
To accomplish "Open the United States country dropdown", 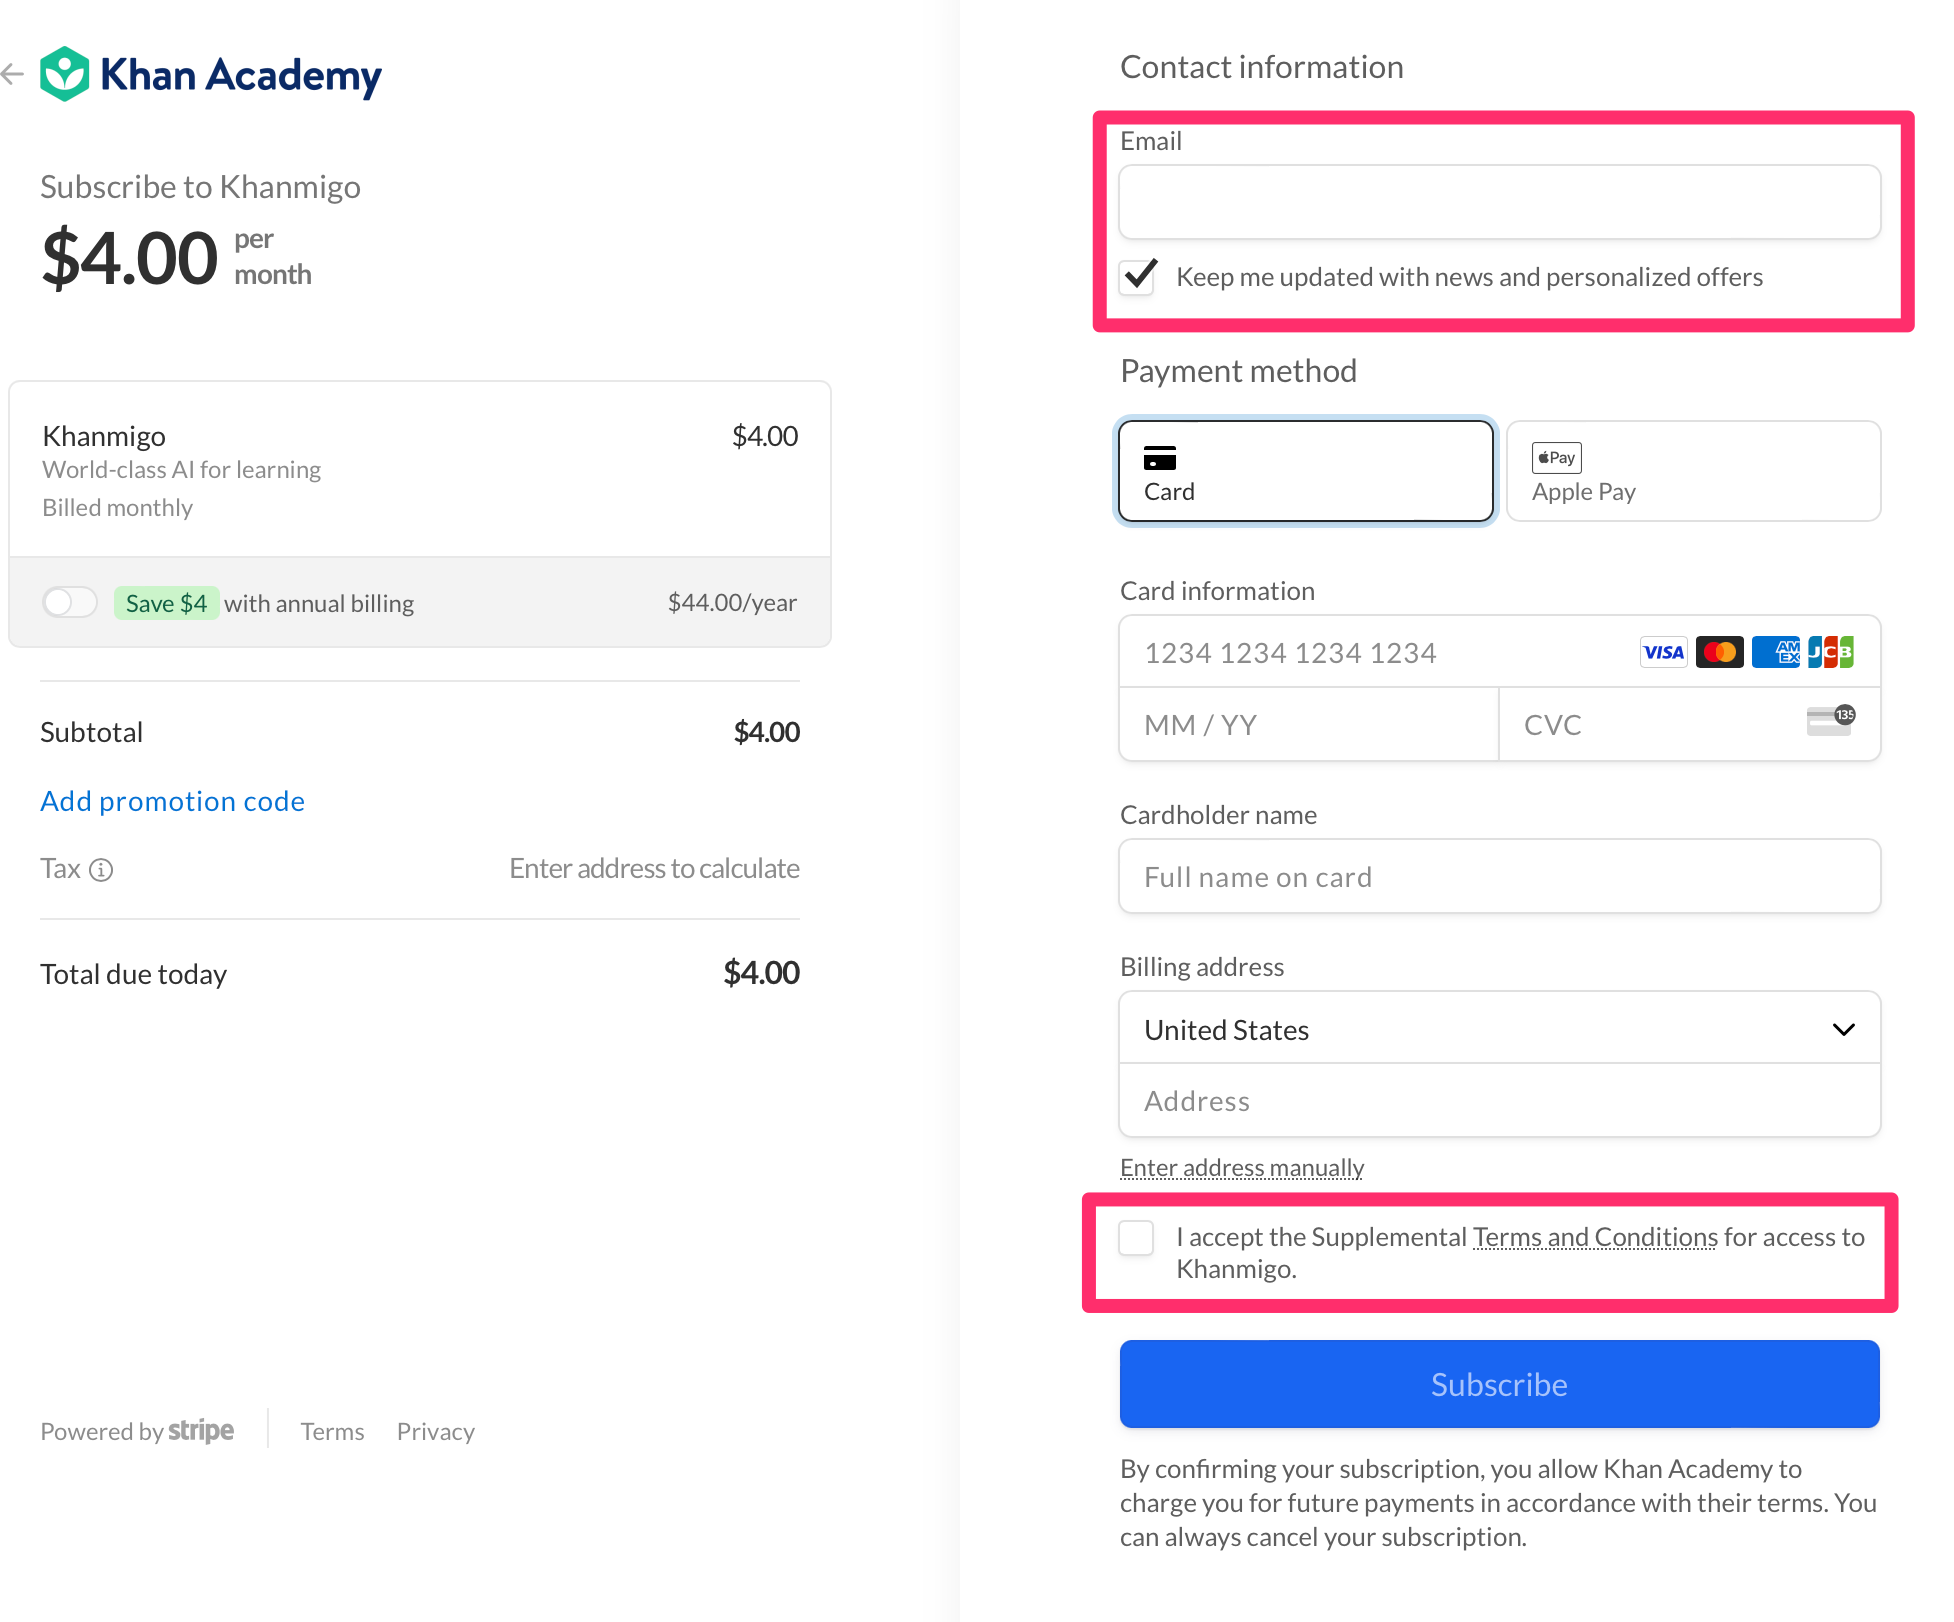I will 1498,1028.
